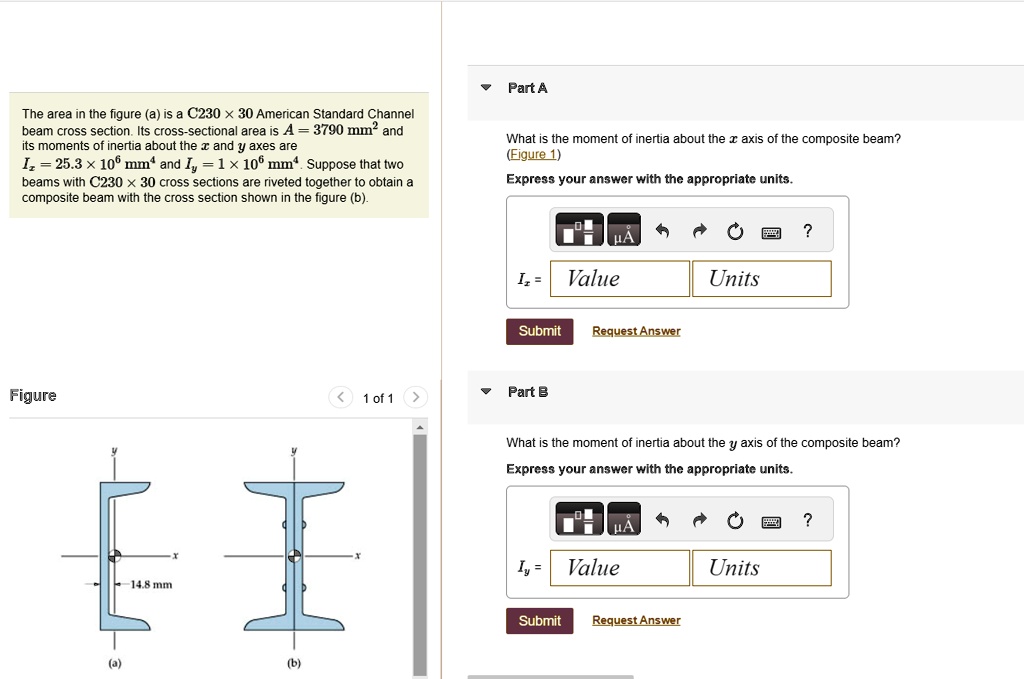Click the help question mark in Part A
The width and height of the screenshot is (1024, 679).
coord(807,230)
